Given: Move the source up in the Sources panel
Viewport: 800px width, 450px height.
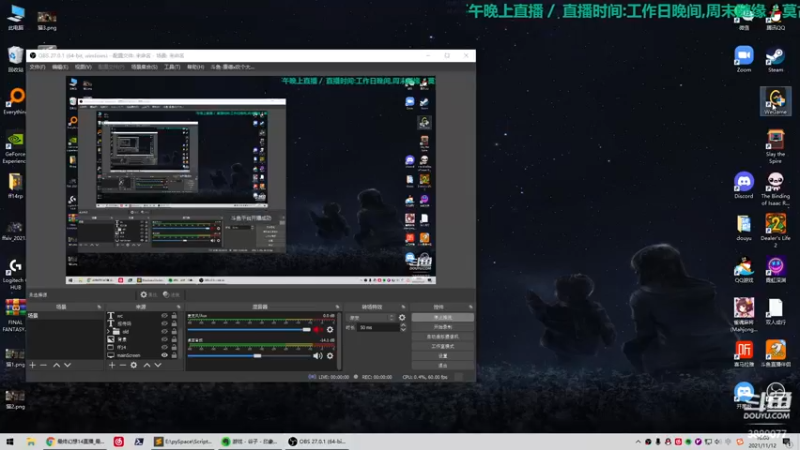Looking at the screenshot, I should [x=147, y=365].
